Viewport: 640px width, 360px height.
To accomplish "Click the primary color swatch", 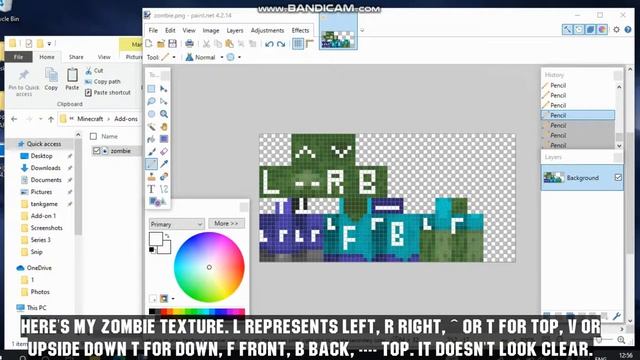I will [156, 239].
